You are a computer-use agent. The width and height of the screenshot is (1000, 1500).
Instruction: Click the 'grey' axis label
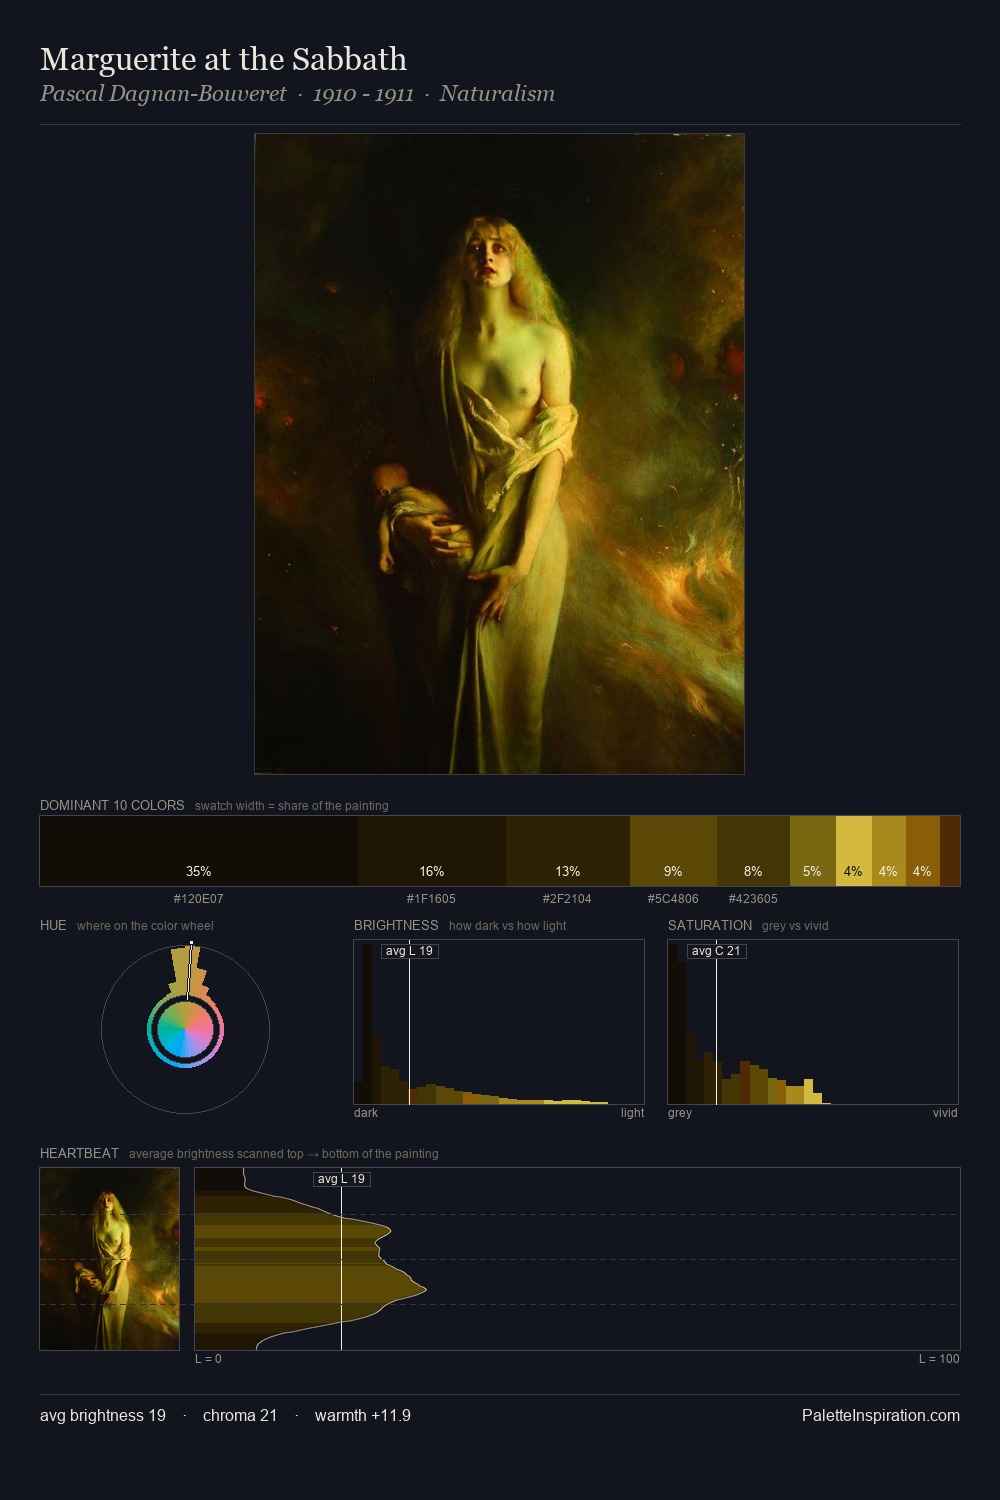(680, 1113)
